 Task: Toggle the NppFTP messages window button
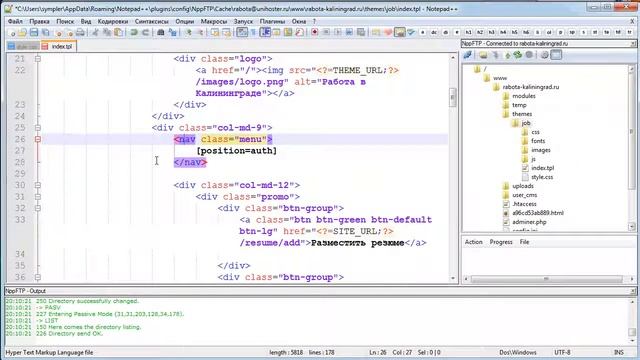coord(556,55)
